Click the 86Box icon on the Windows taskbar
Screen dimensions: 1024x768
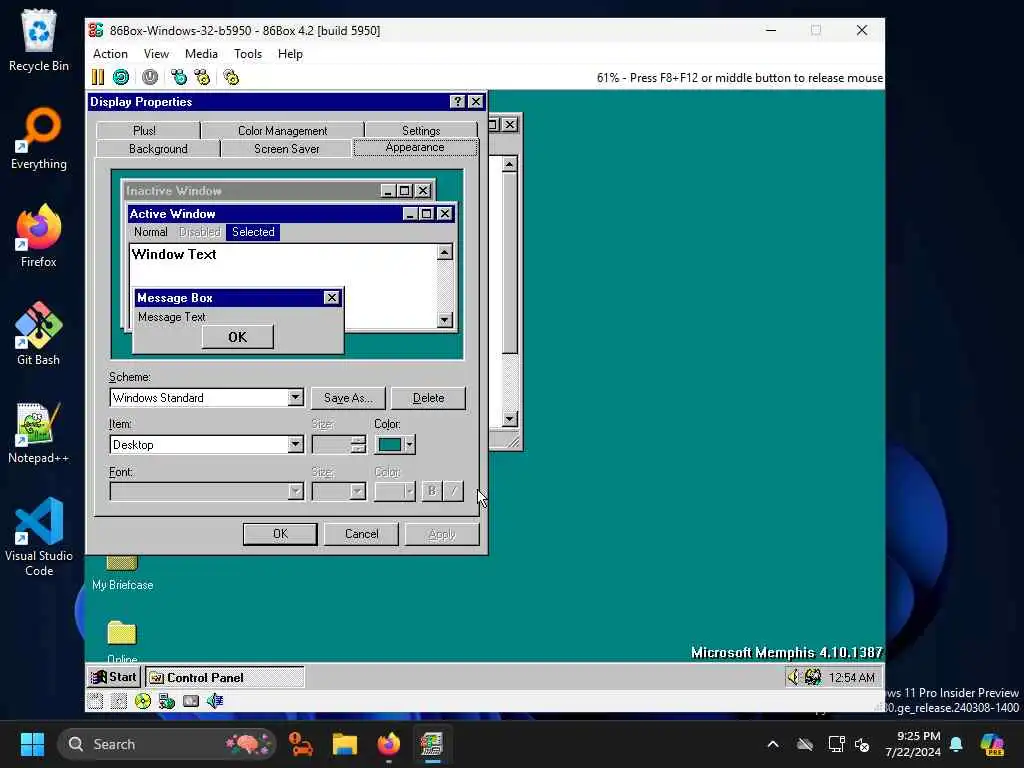pos(432,744)
